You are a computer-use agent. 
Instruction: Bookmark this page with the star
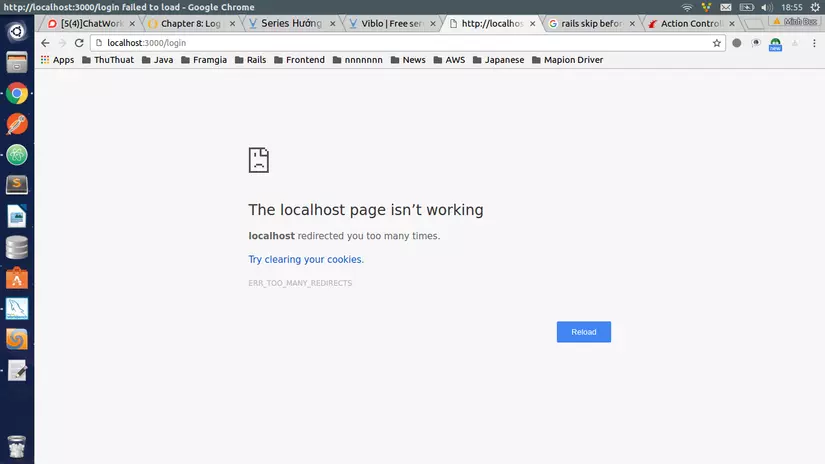(717, 43)
